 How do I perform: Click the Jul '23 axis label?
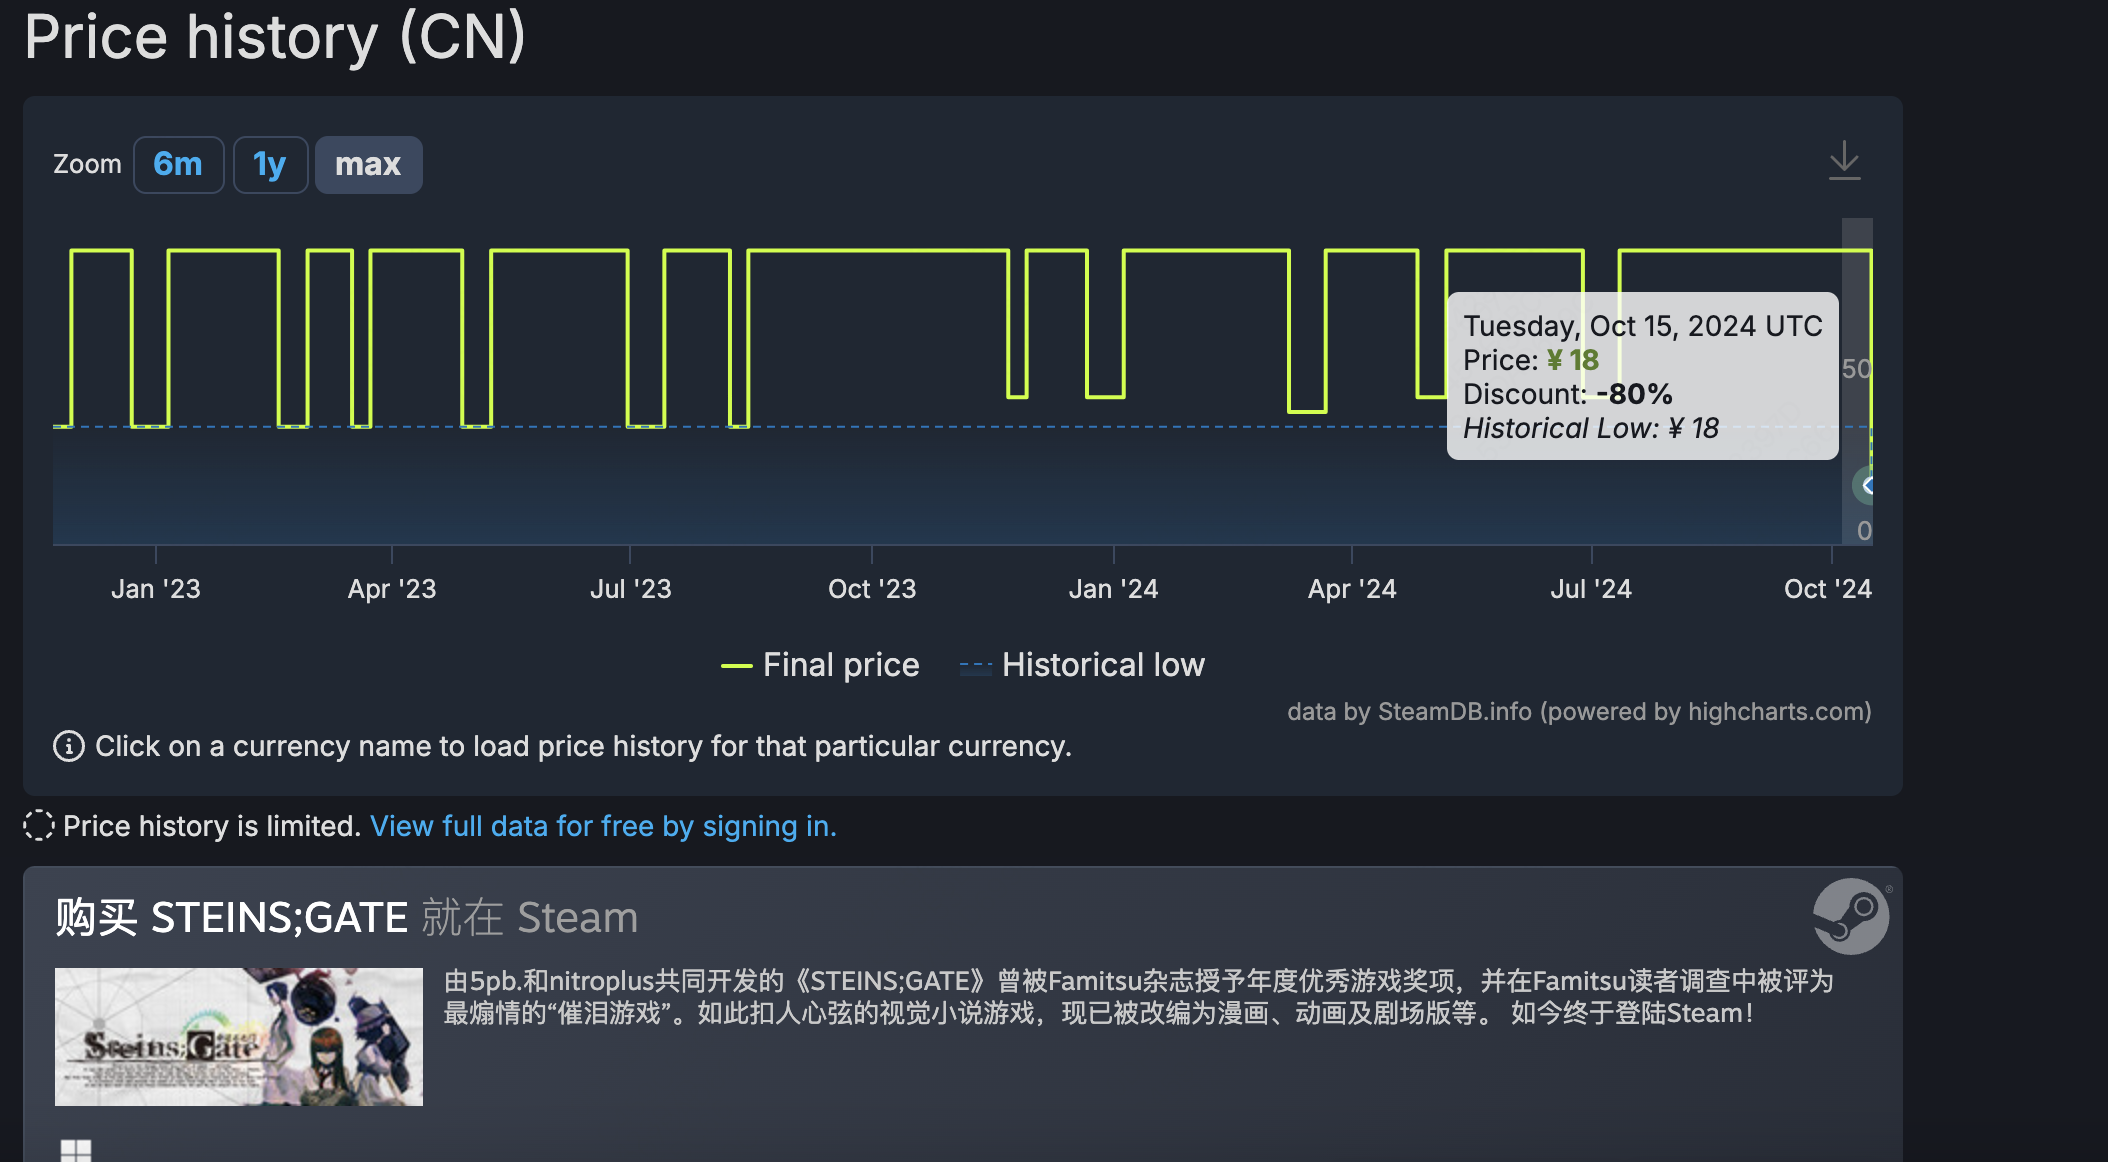tap(631, 589)
